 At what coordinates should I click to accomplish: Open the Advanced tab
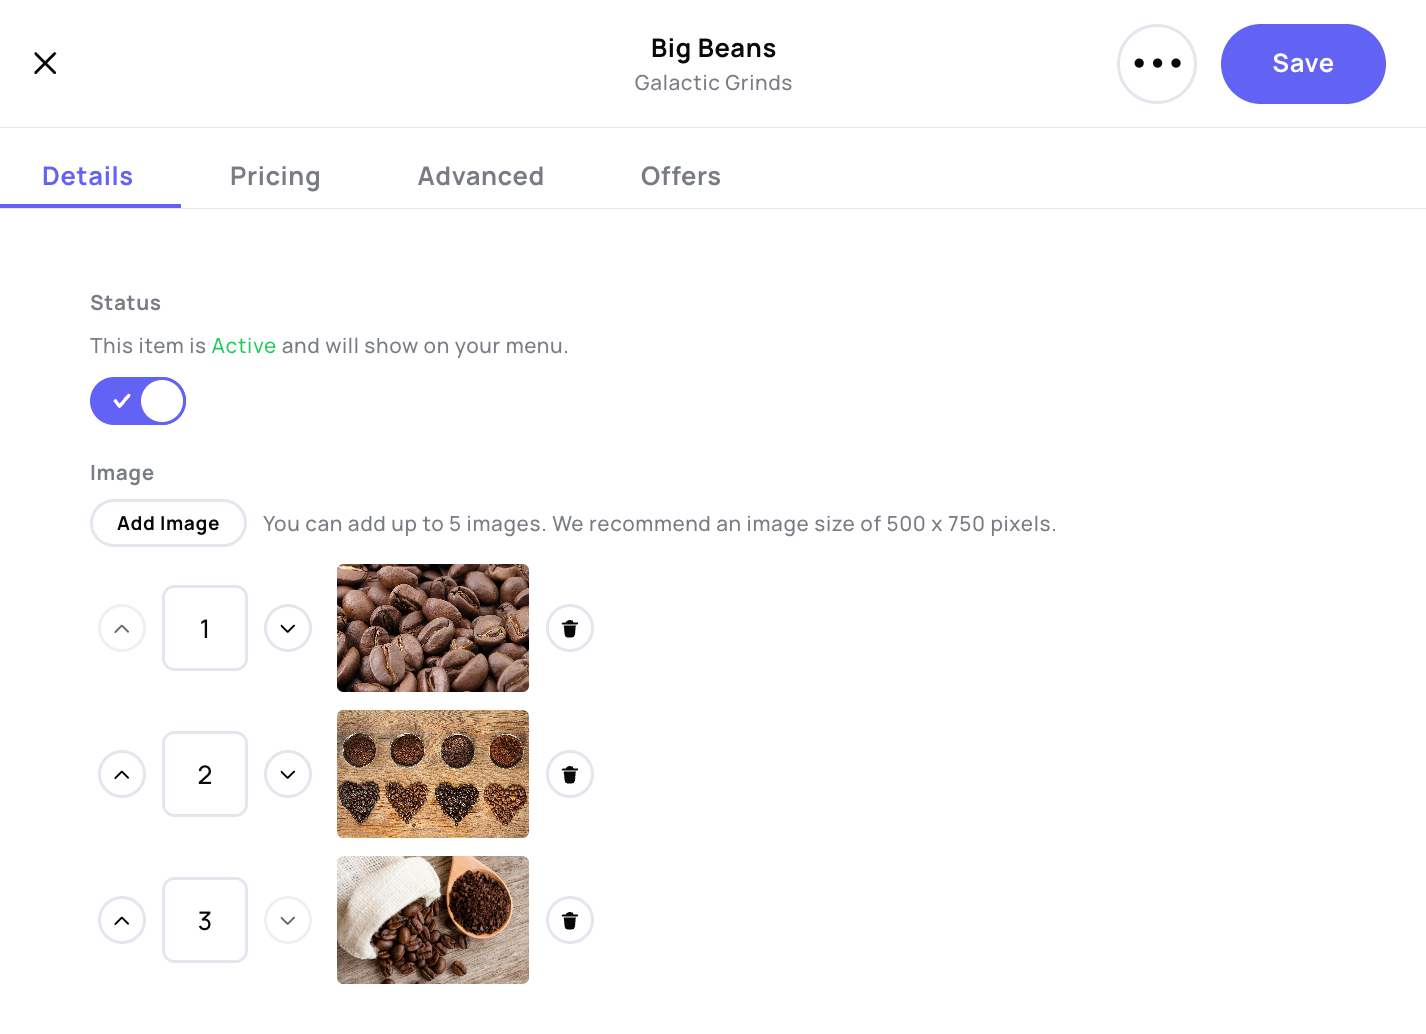[481, 176]
